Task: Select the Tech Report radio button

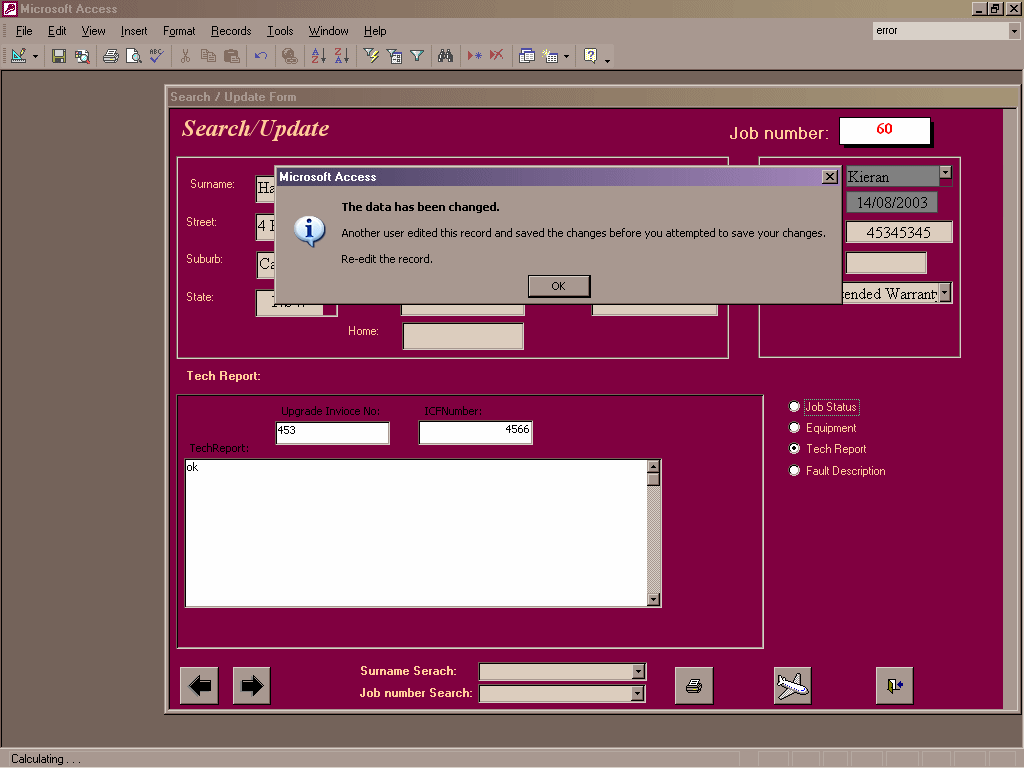Action: click(794, 449)
